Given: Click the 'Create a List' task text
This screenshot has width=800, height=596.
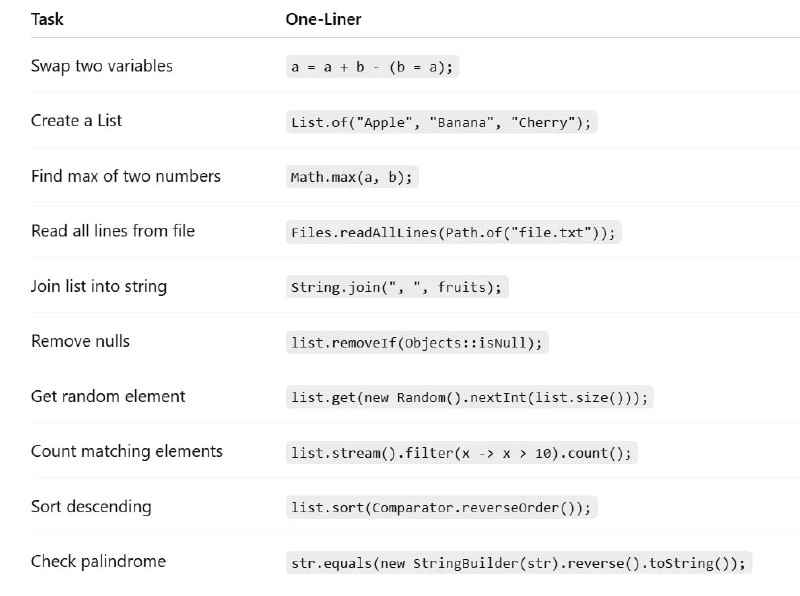Looking at the screenshot, I should 76,121.
